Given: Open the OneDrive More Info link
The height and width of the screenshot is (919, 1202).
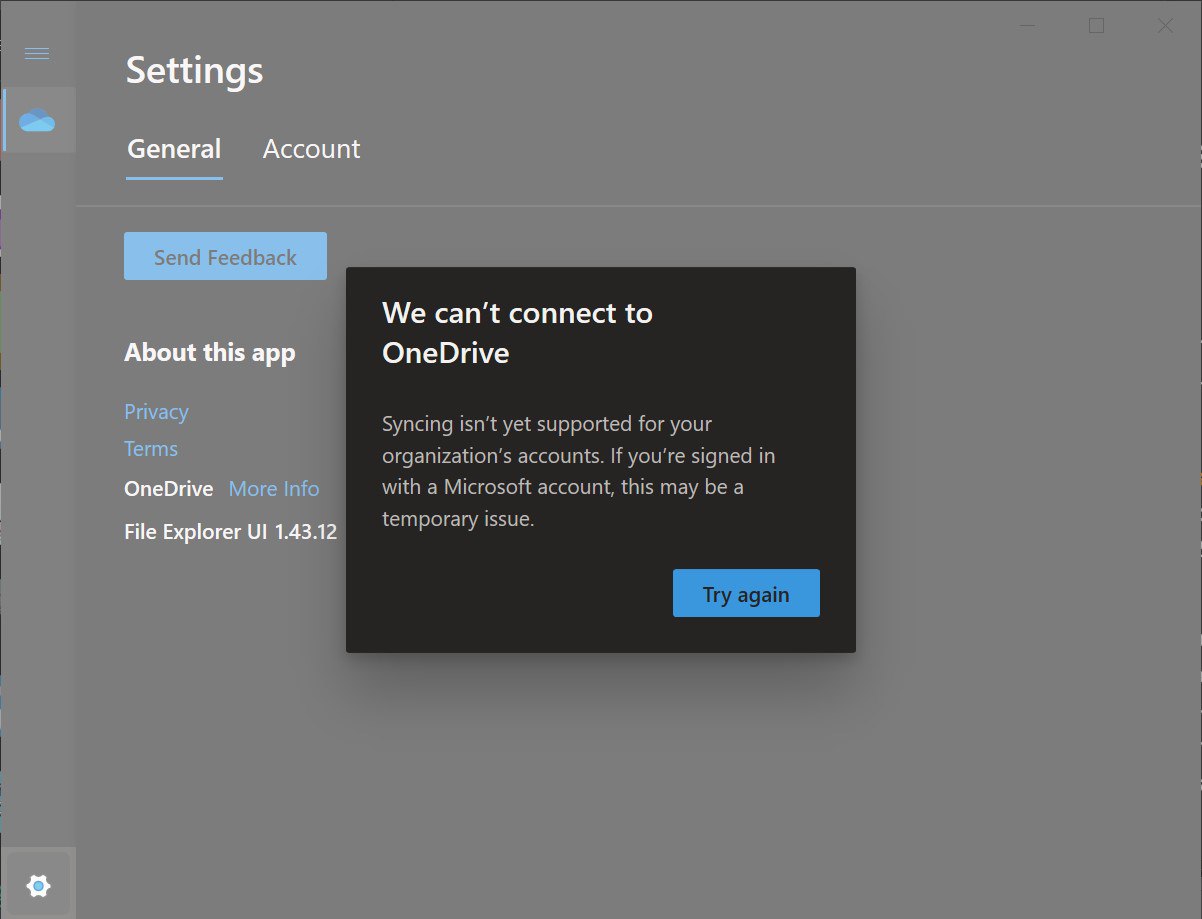Looking at the screenshot, I should pyautogui.click(x=274, y=489).
